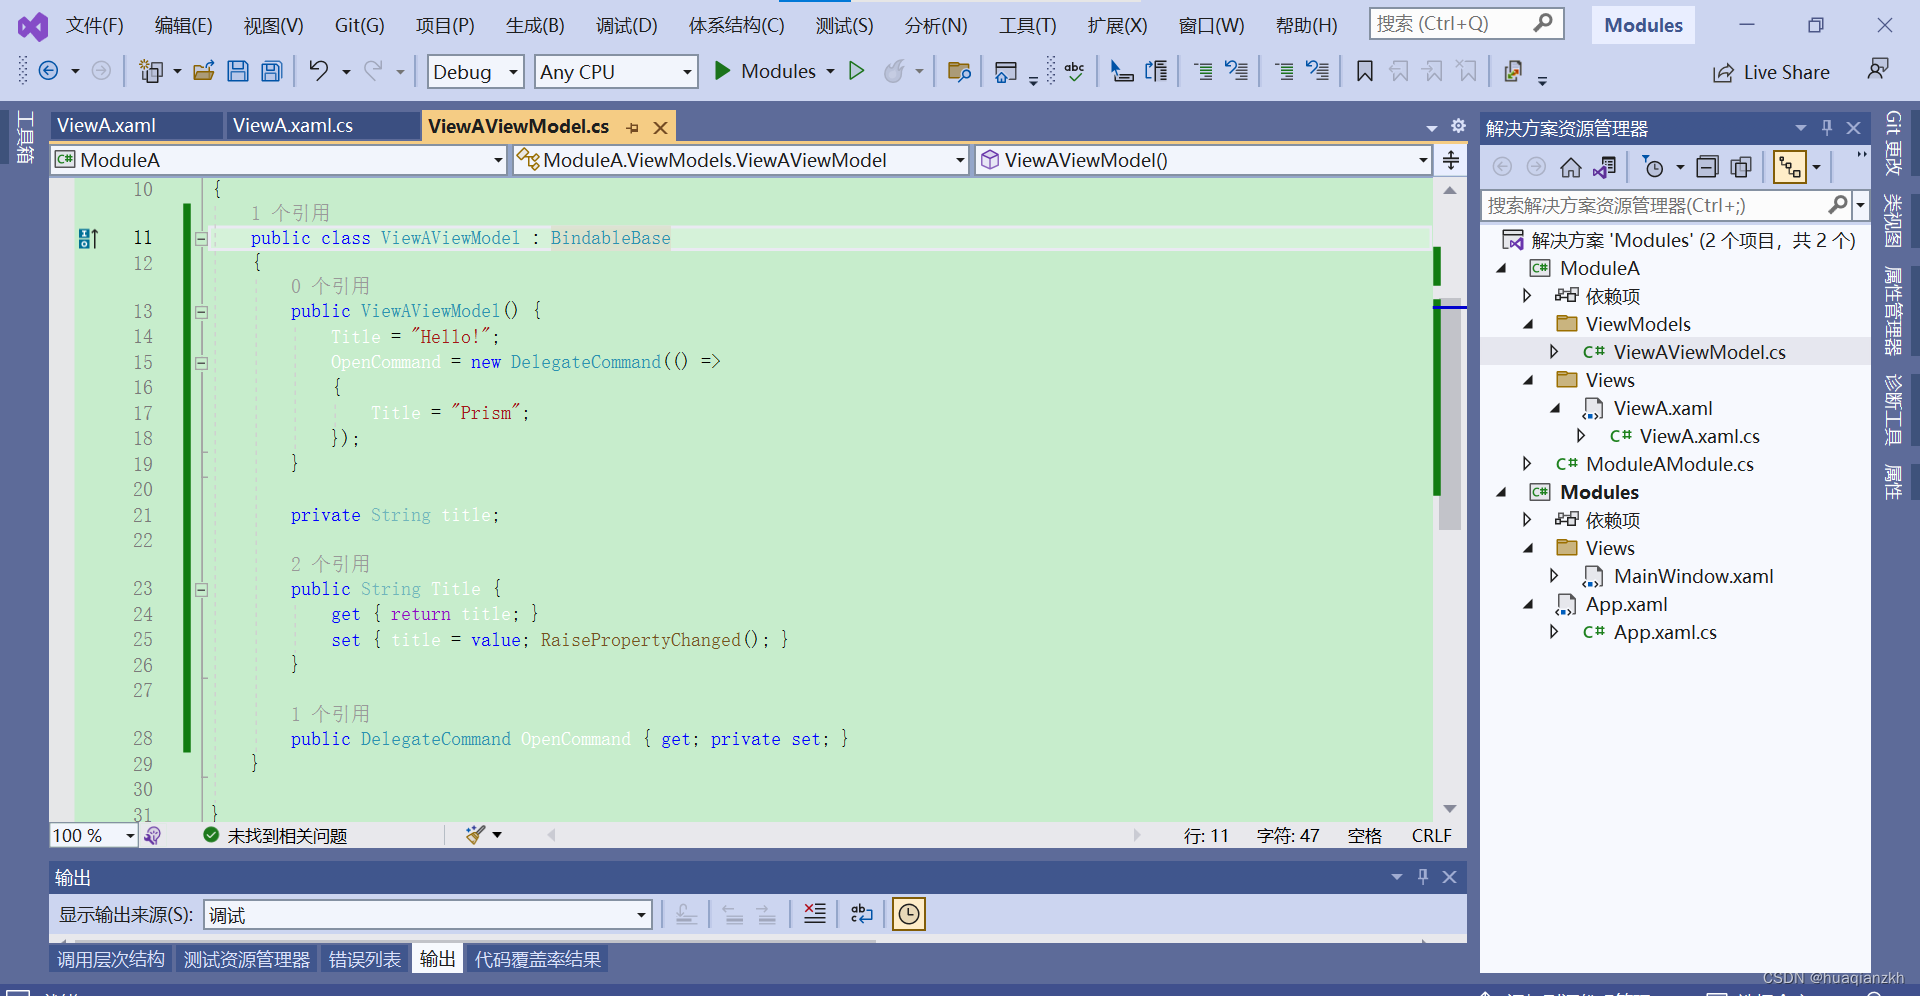Click the Home button in Solution Explorer
Screen dimensions: 1920x996
(x=1570, y=166)
